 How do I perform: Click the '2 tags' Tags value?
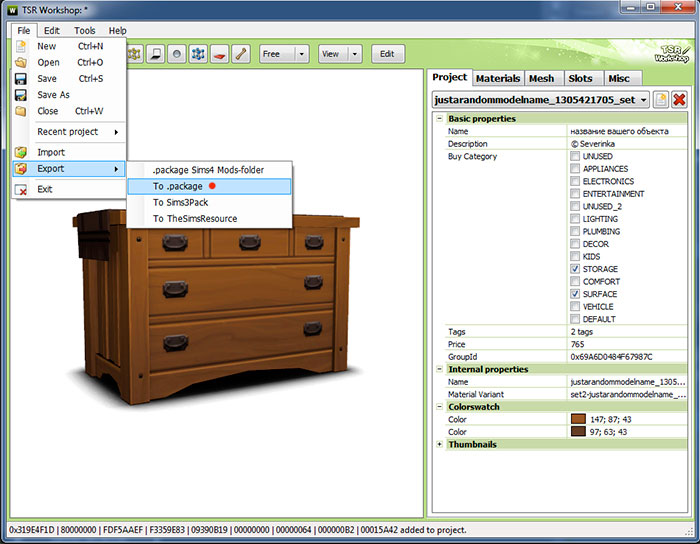pyautogui.click(x=626, y=332)
